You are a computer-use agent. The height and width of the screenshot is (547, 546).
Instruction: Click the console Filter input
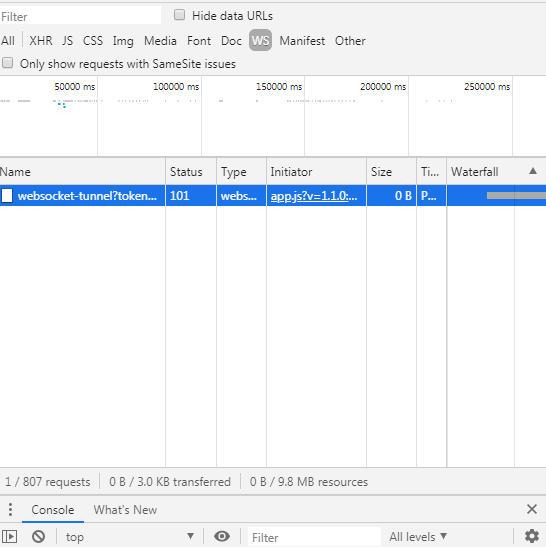click(x=314, y=537)
